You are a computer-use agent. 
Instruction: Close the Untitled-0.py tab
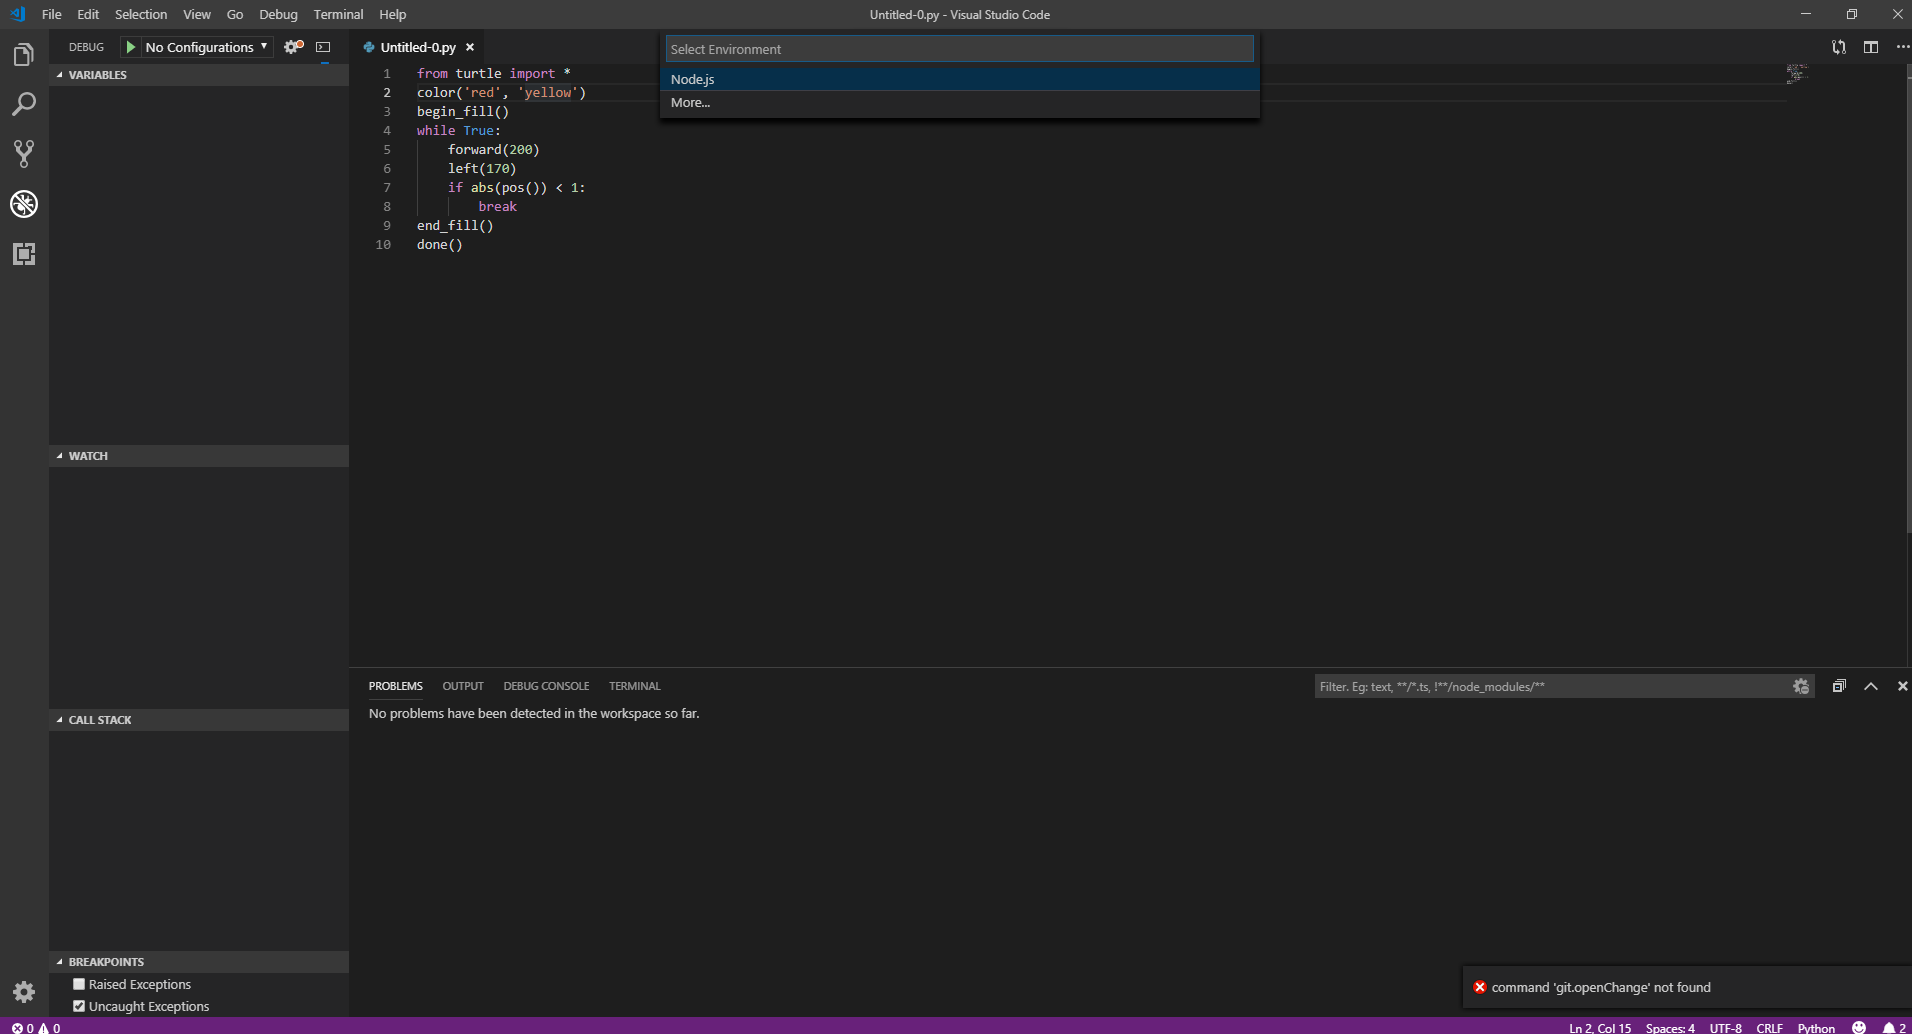[x=470, y=47]
